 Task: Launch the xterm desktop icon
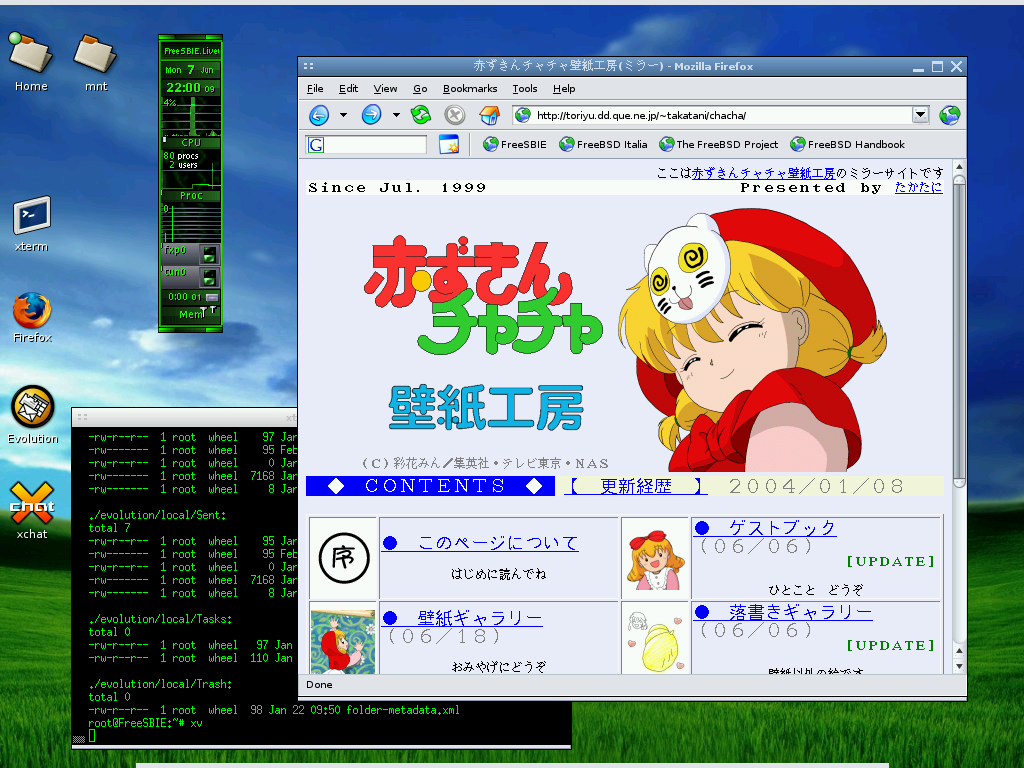pos(31,224)
